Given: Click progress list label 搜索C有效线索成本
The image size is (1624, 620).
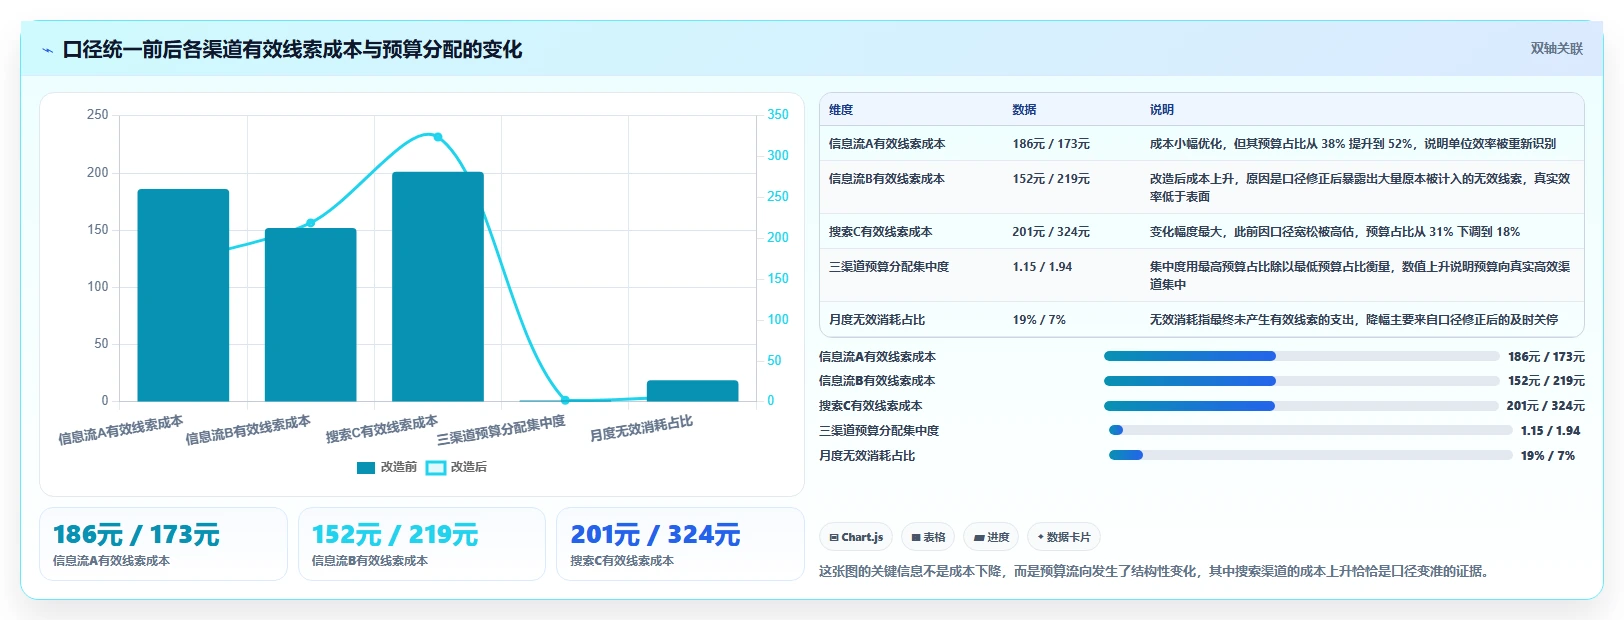Looking at the screenshot, I should (x=871, y=406).
